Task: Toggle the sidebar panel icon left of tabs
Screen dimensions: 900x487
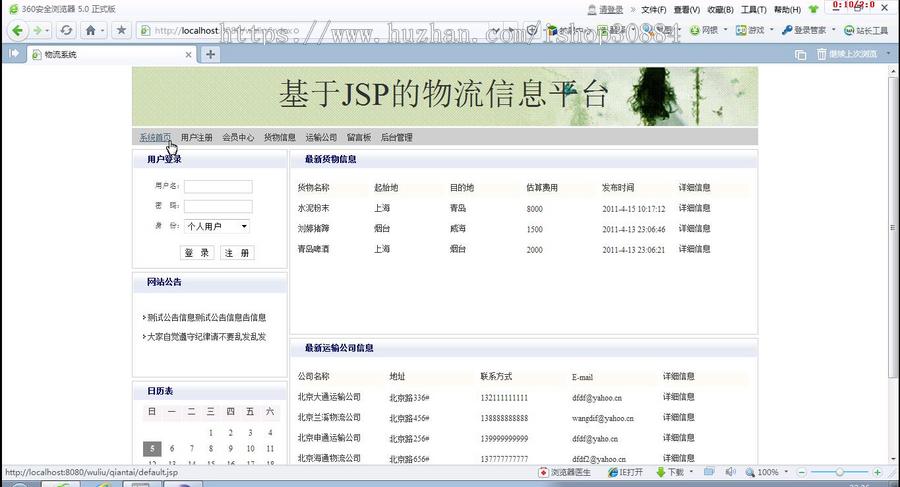Action: (14, 54)
